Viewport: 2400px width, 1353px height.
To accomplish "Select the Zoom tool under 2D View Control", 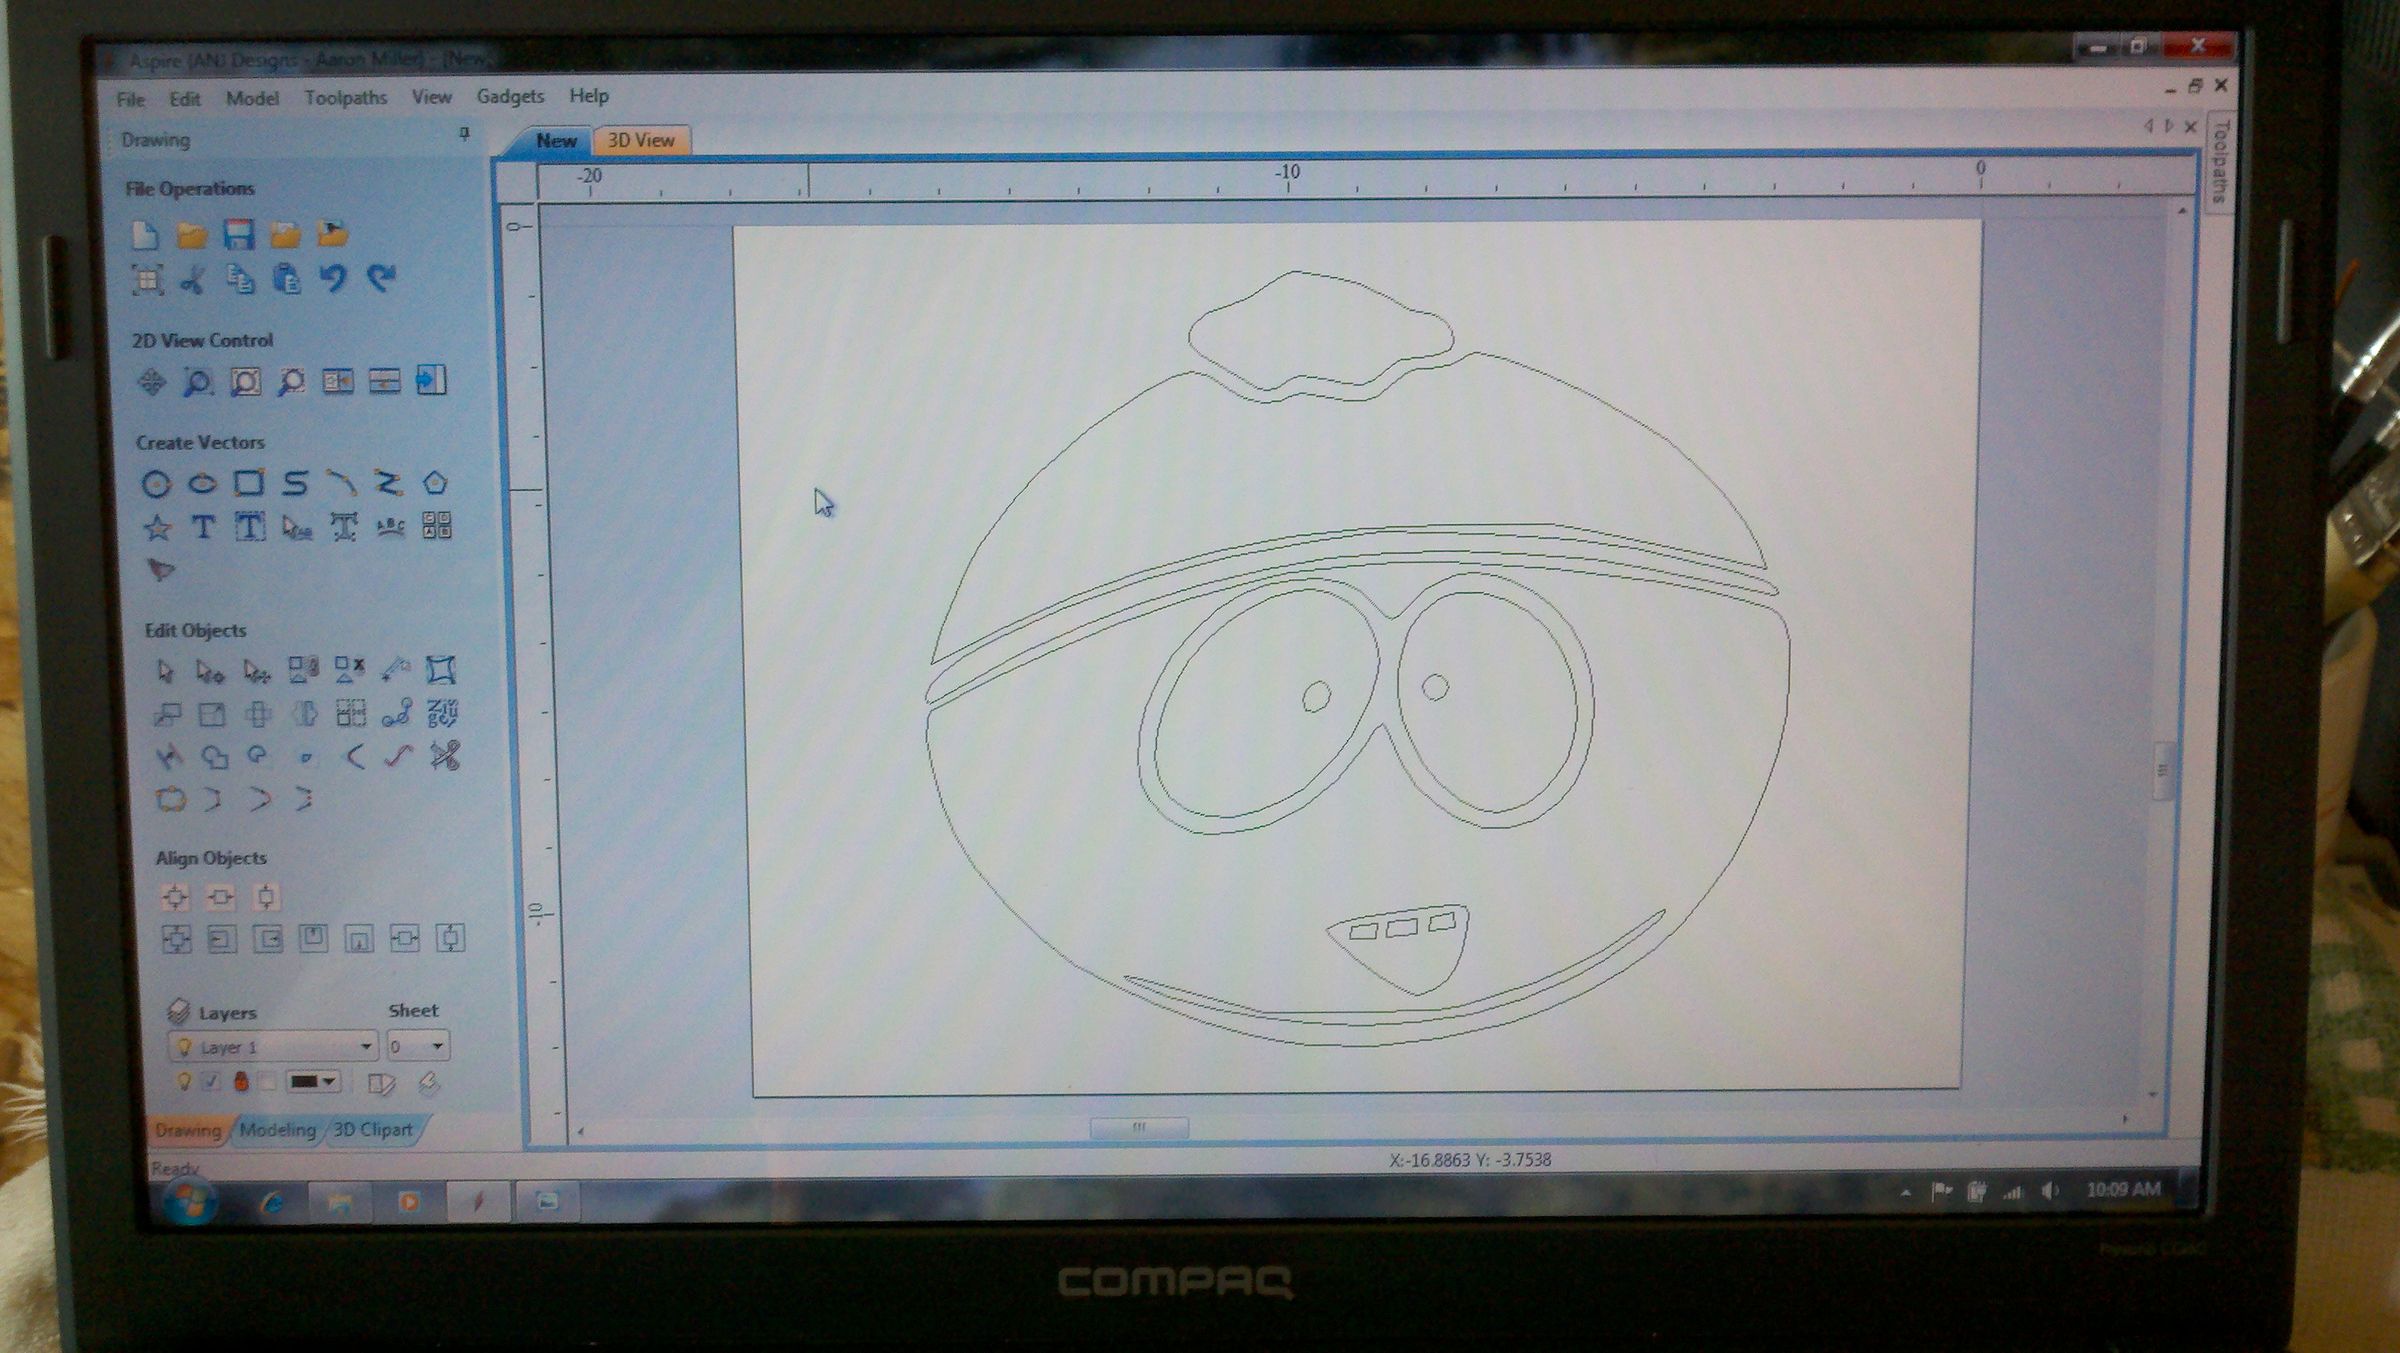I will point(197,381).
